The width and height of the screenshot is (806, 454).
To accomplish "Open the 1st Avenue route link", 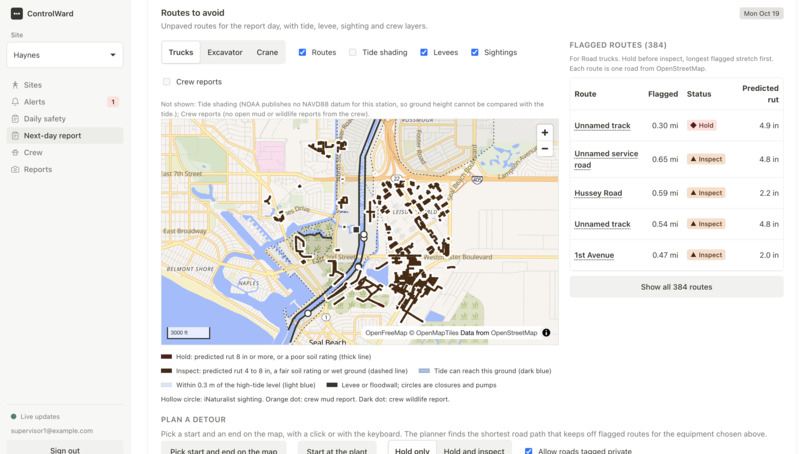I will 594,255.
